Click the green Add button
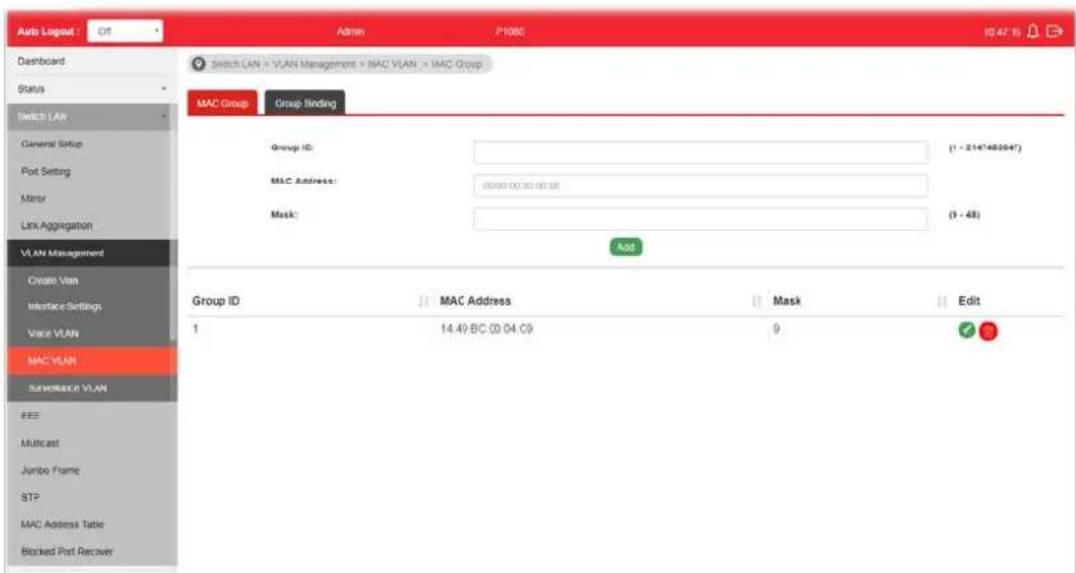This screenshot has width=1076, height=573. pyautogui.click(x=626, y=247)
